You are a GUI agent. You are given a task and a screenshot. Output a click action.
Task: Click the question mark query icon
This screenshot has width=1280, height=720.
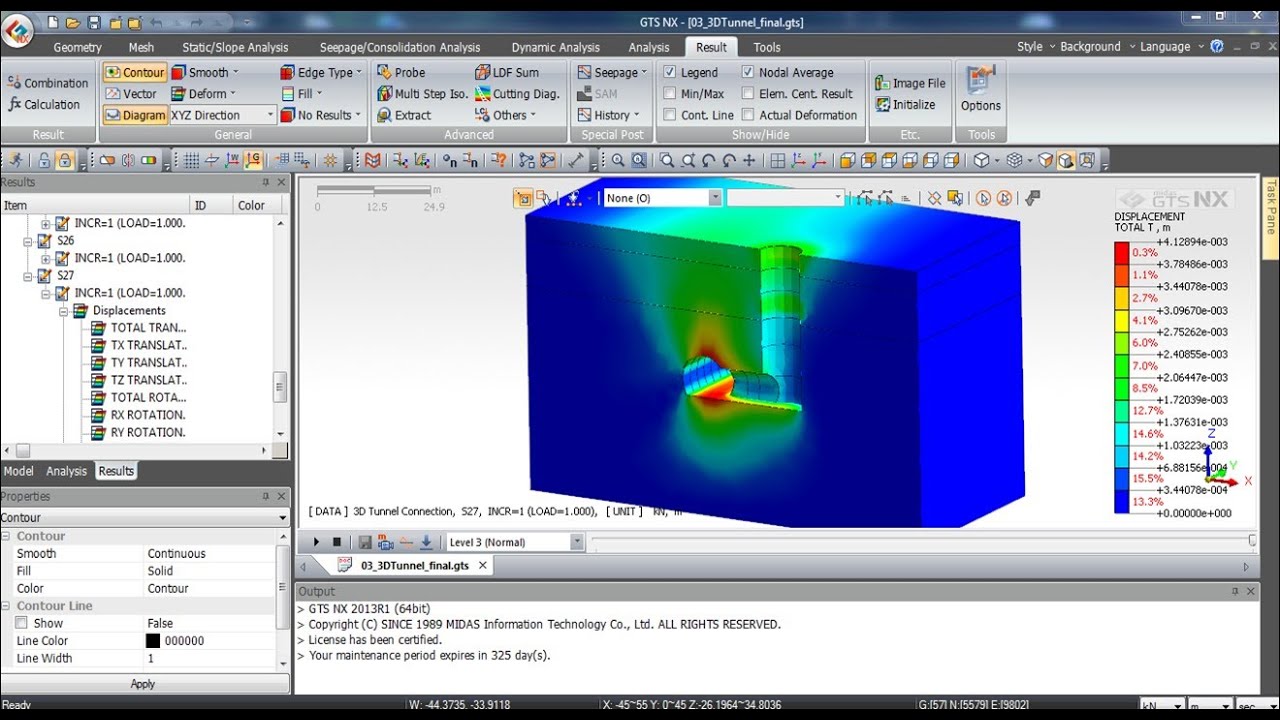pyautogui.click(x=499, y=160)
